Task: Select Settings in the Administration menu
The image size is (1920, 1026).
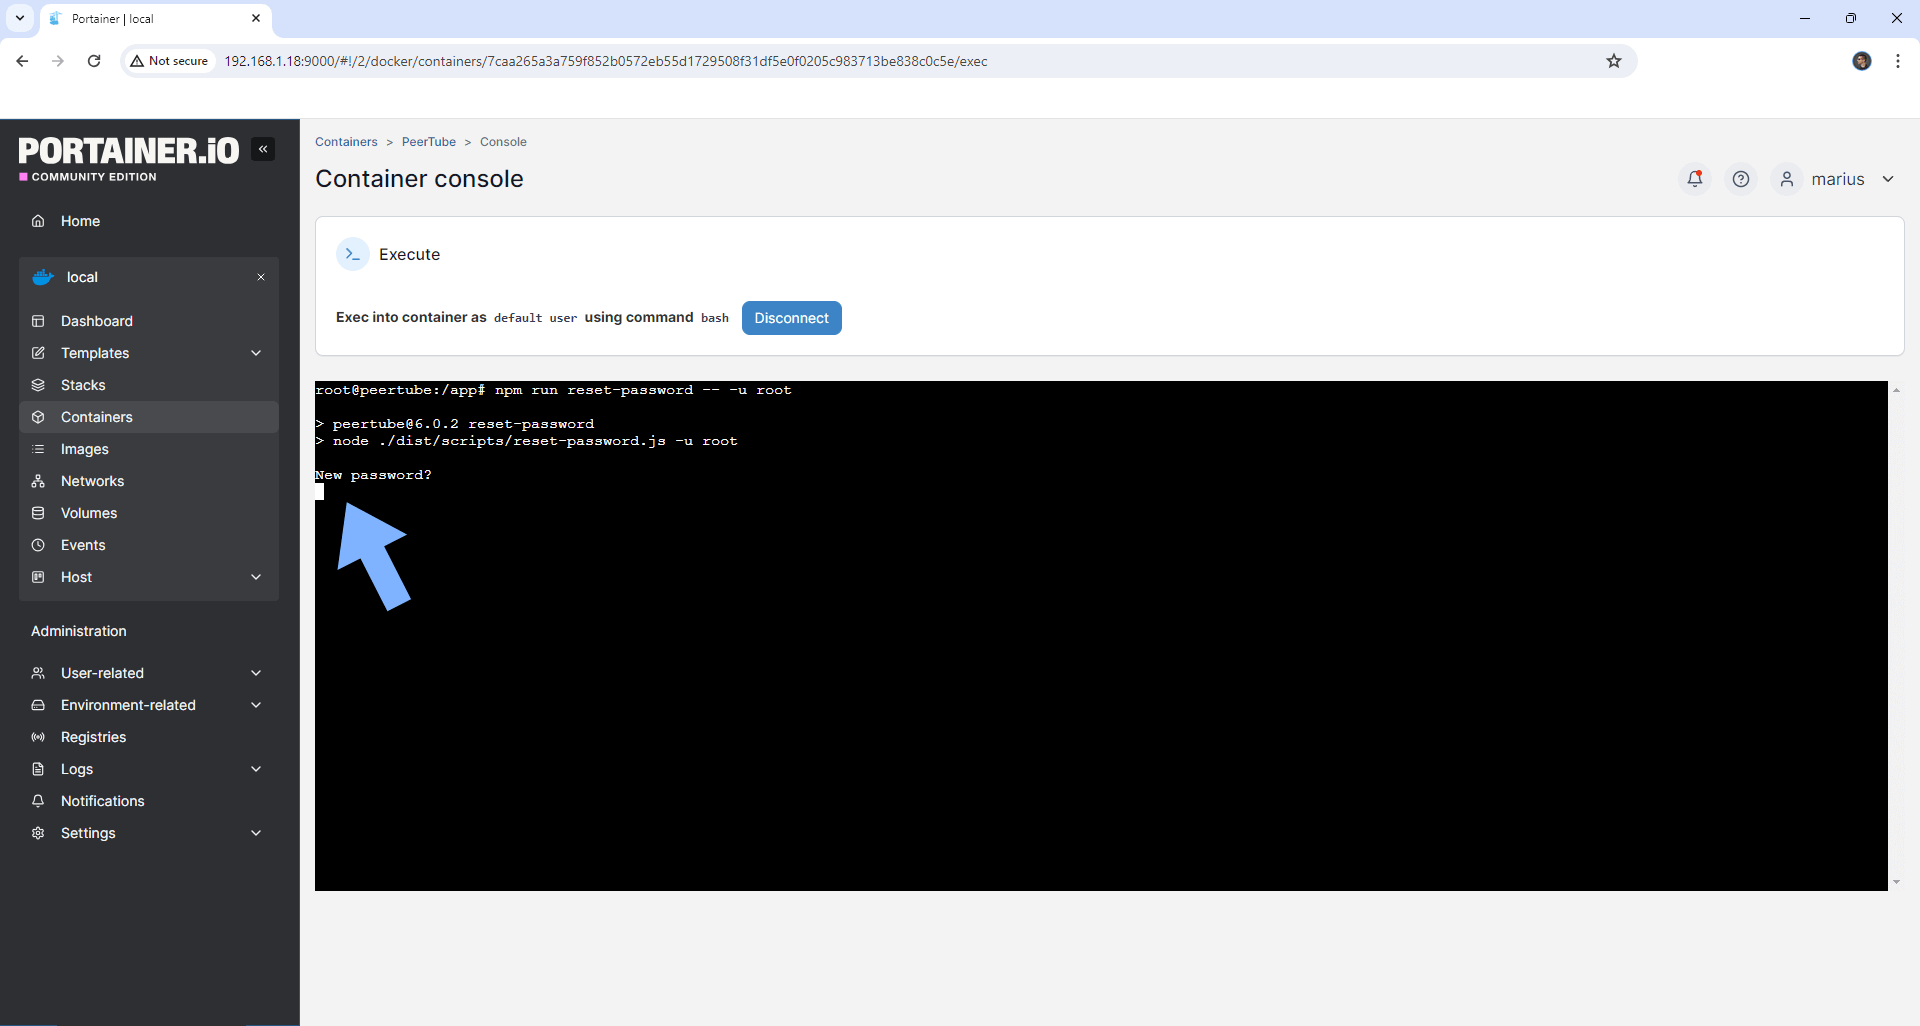Action: (87, 833)
